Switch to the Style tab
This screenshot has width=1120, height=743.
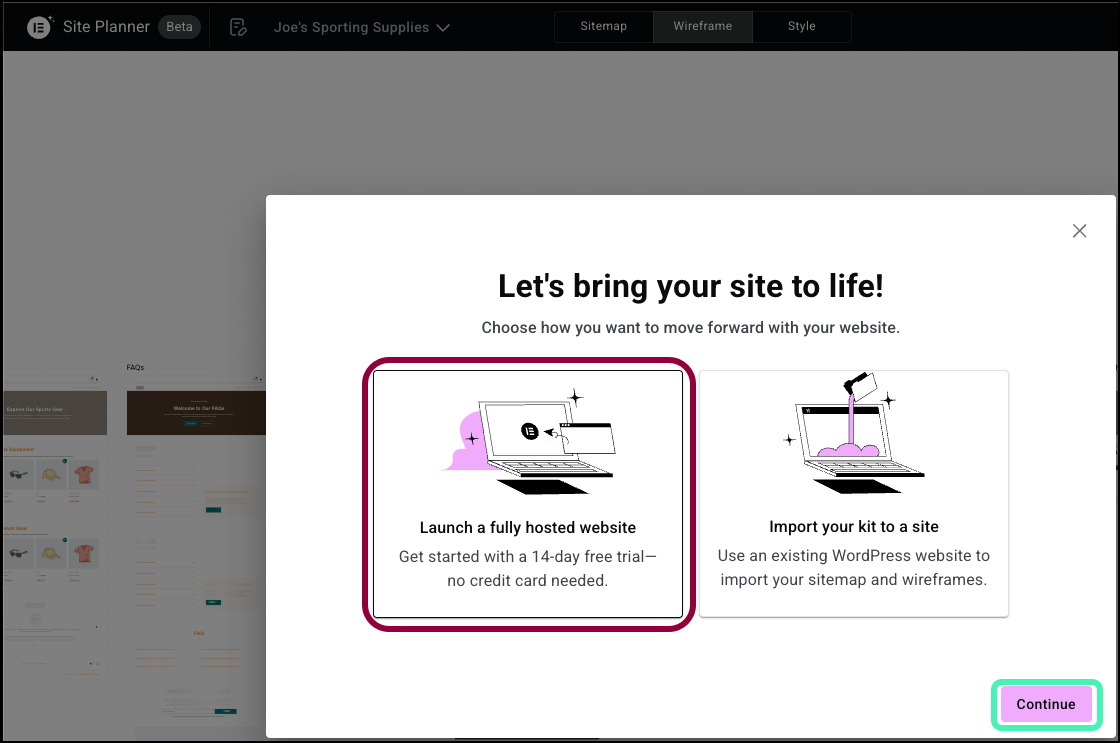801,26
